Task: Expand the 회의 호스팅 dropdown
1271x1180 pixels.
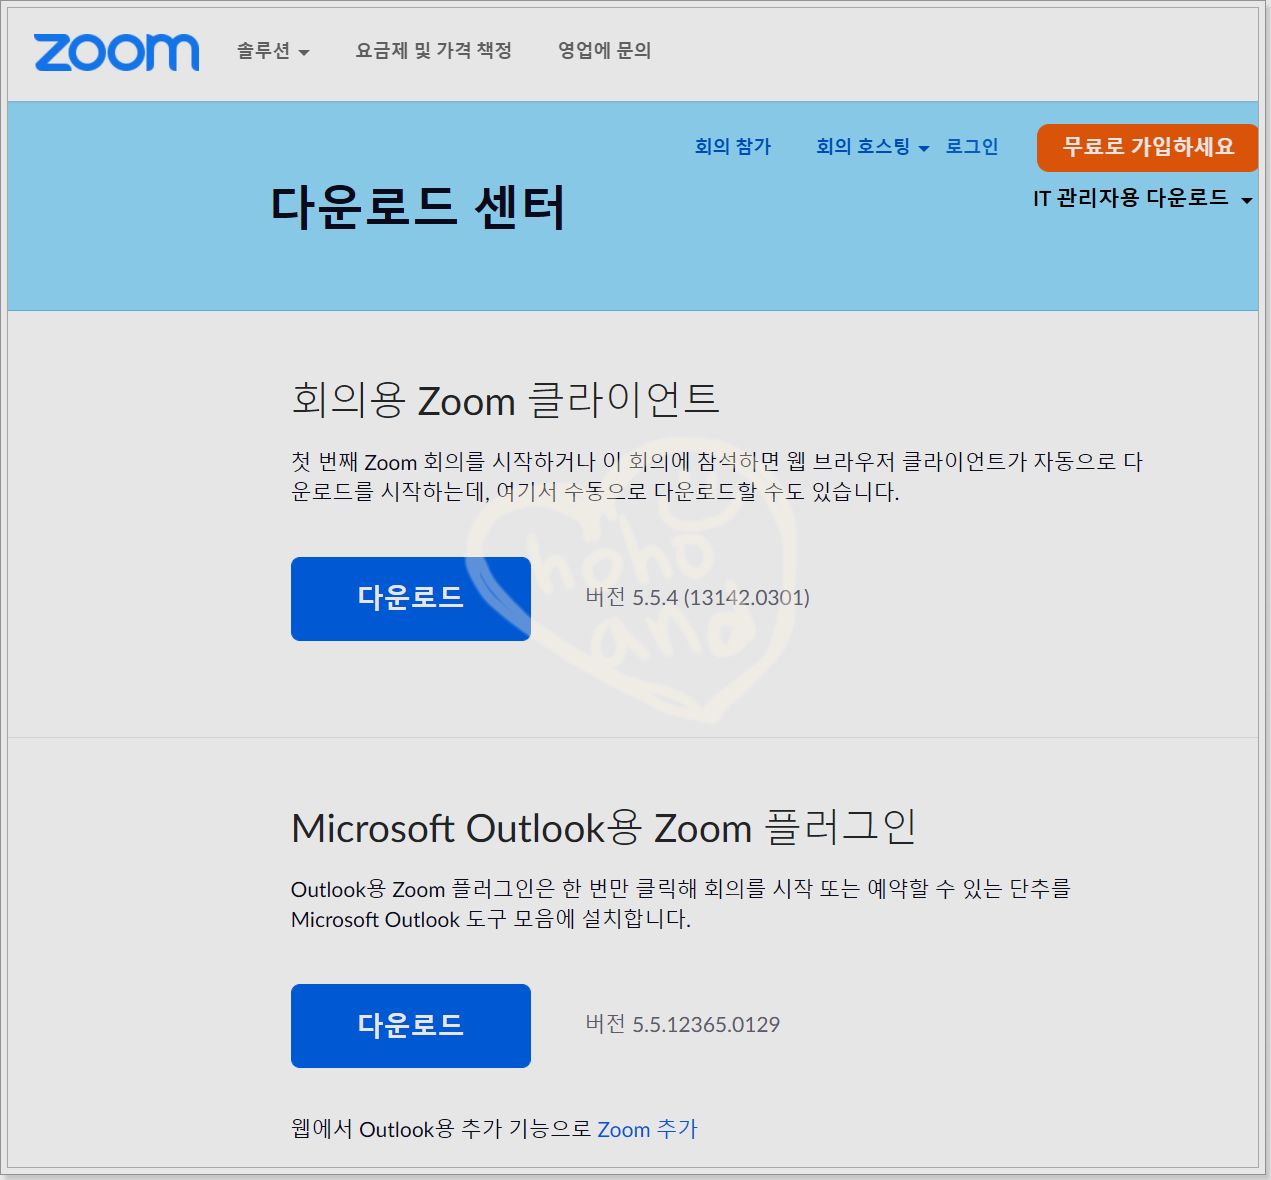Action: [872, 147]
